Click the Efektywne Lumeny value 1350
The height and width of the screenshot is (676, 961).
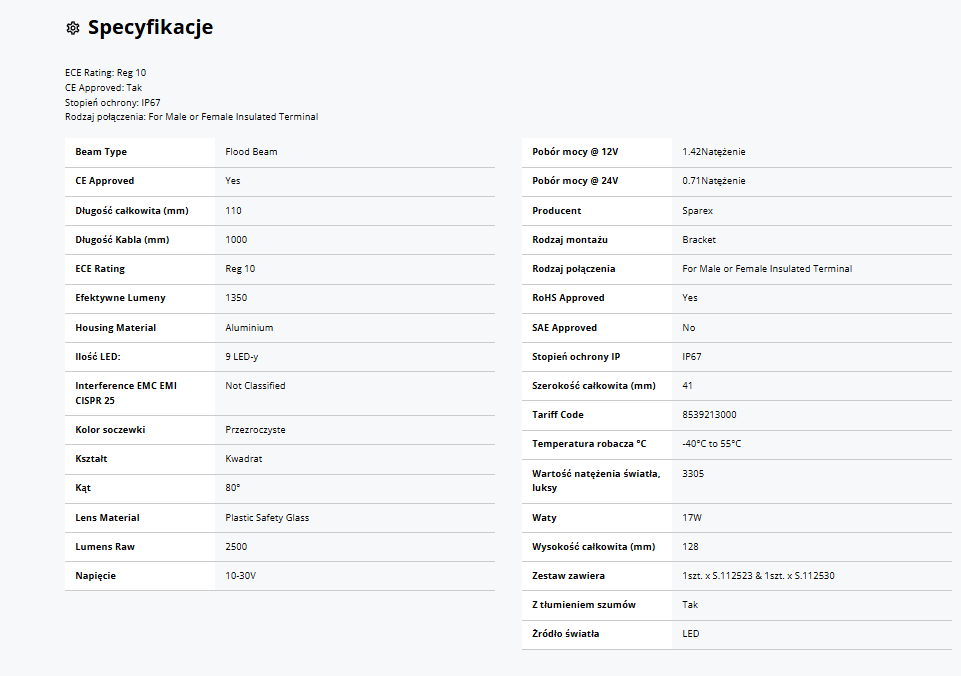coord(237,298)
